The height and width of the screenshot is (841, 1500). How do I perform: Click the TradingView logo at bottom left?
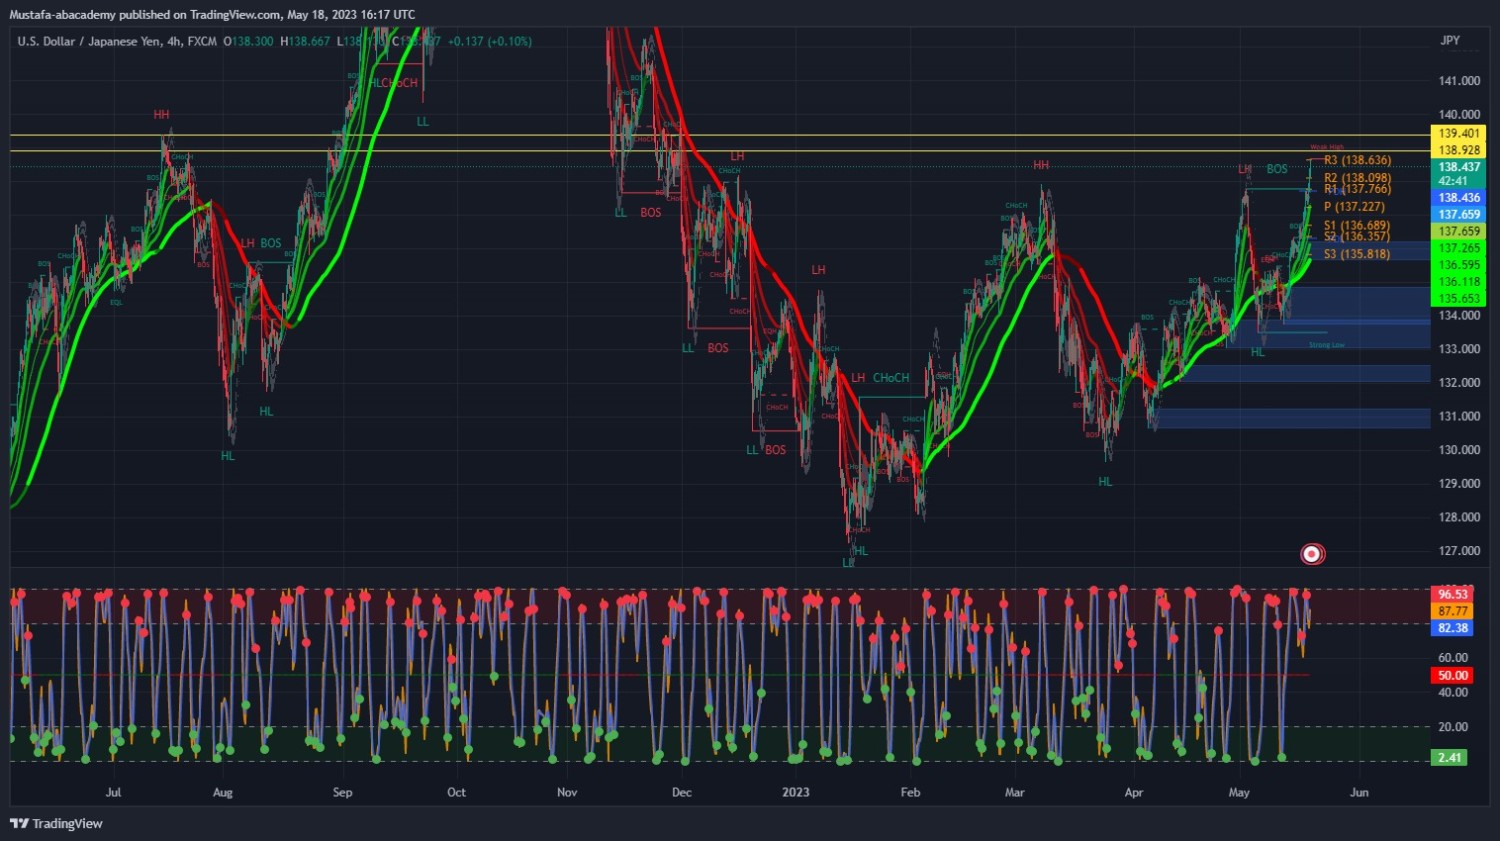57,824
